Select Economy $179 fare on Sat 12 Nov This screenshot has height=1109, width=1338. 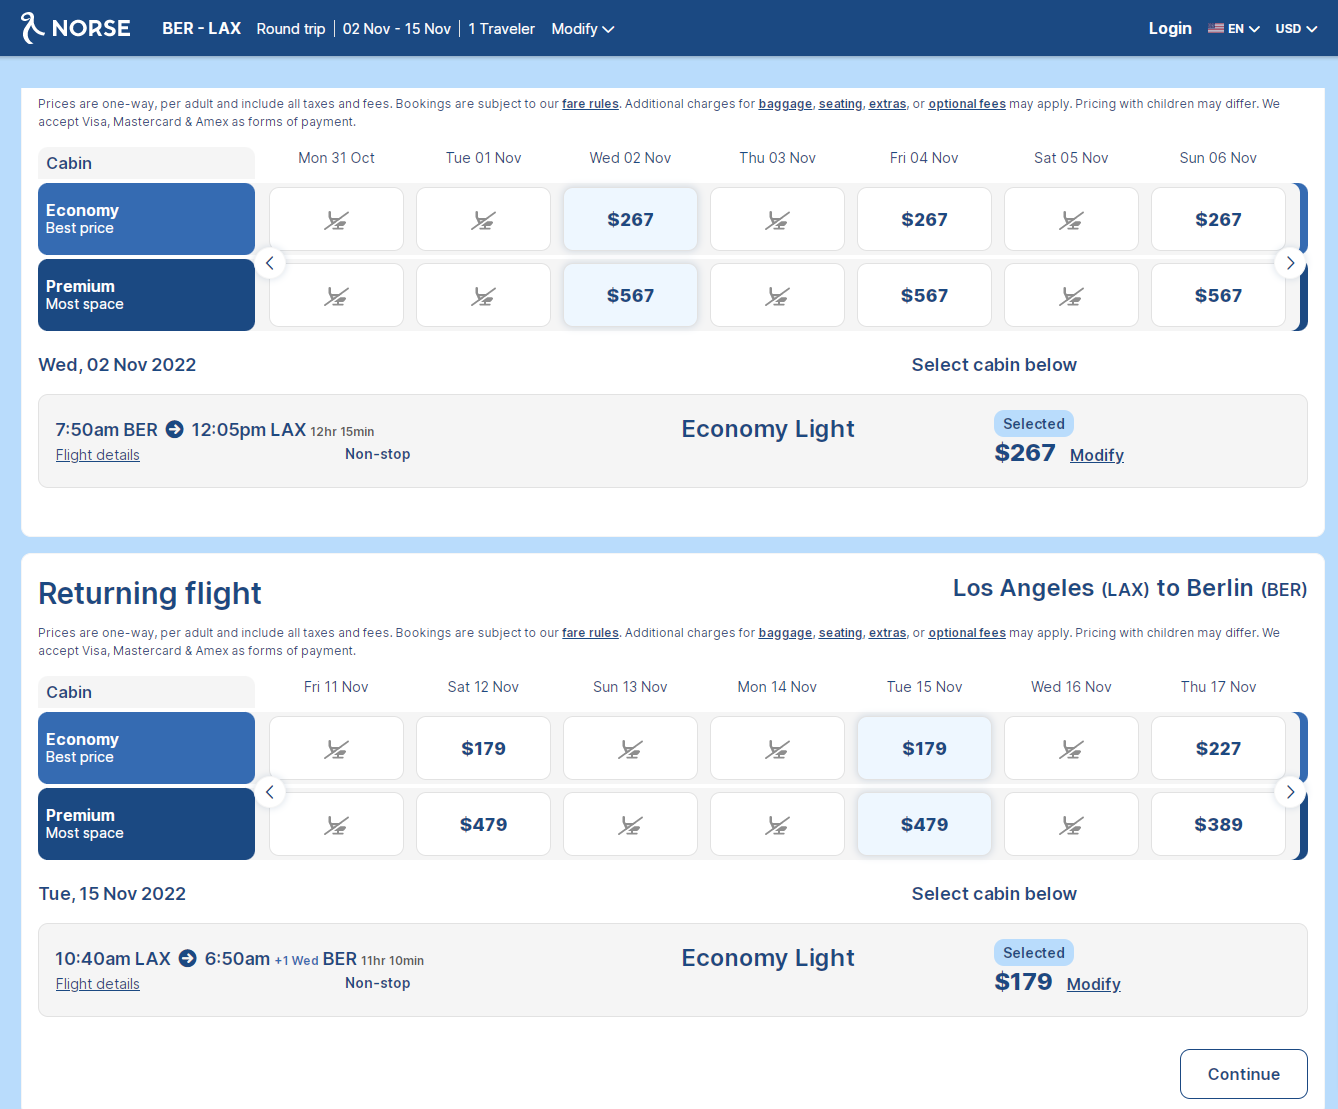(483, 748)
